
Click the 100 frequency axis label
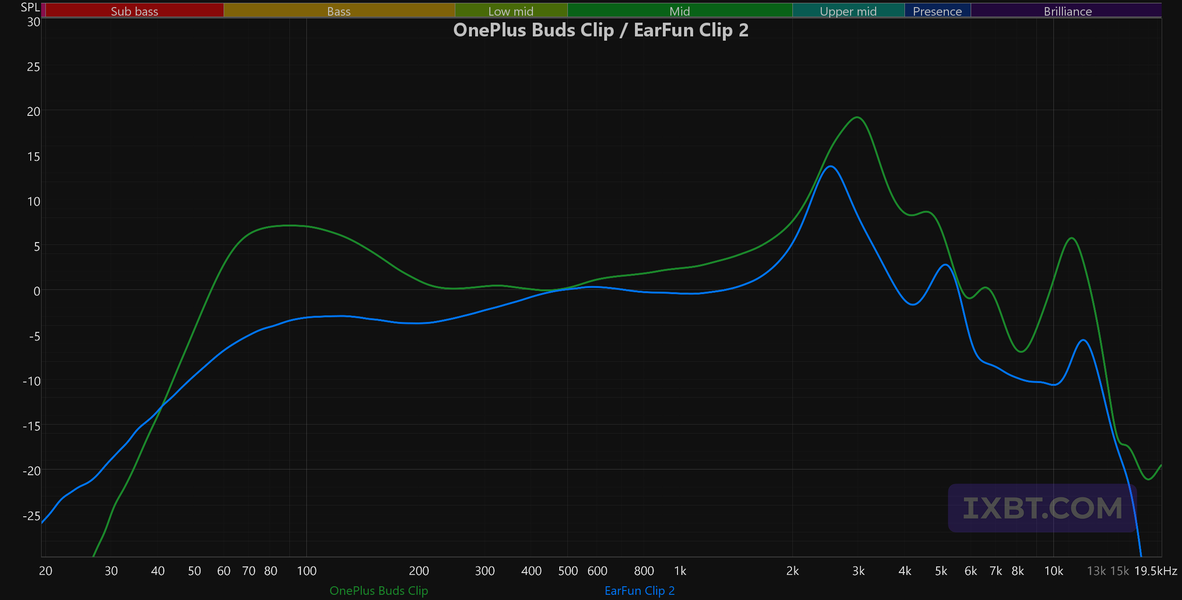click(306, 571)
